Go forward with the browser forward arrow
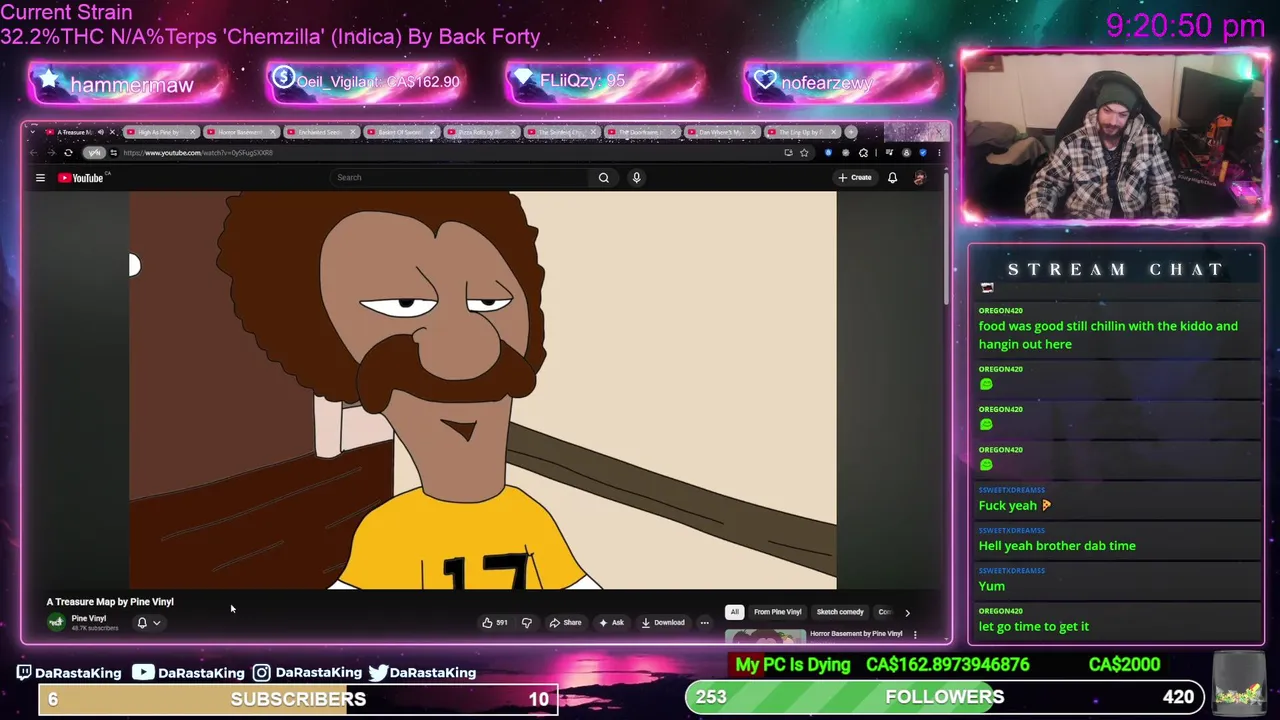This screenshot has height=720, width=1280. tap(51, 153)
